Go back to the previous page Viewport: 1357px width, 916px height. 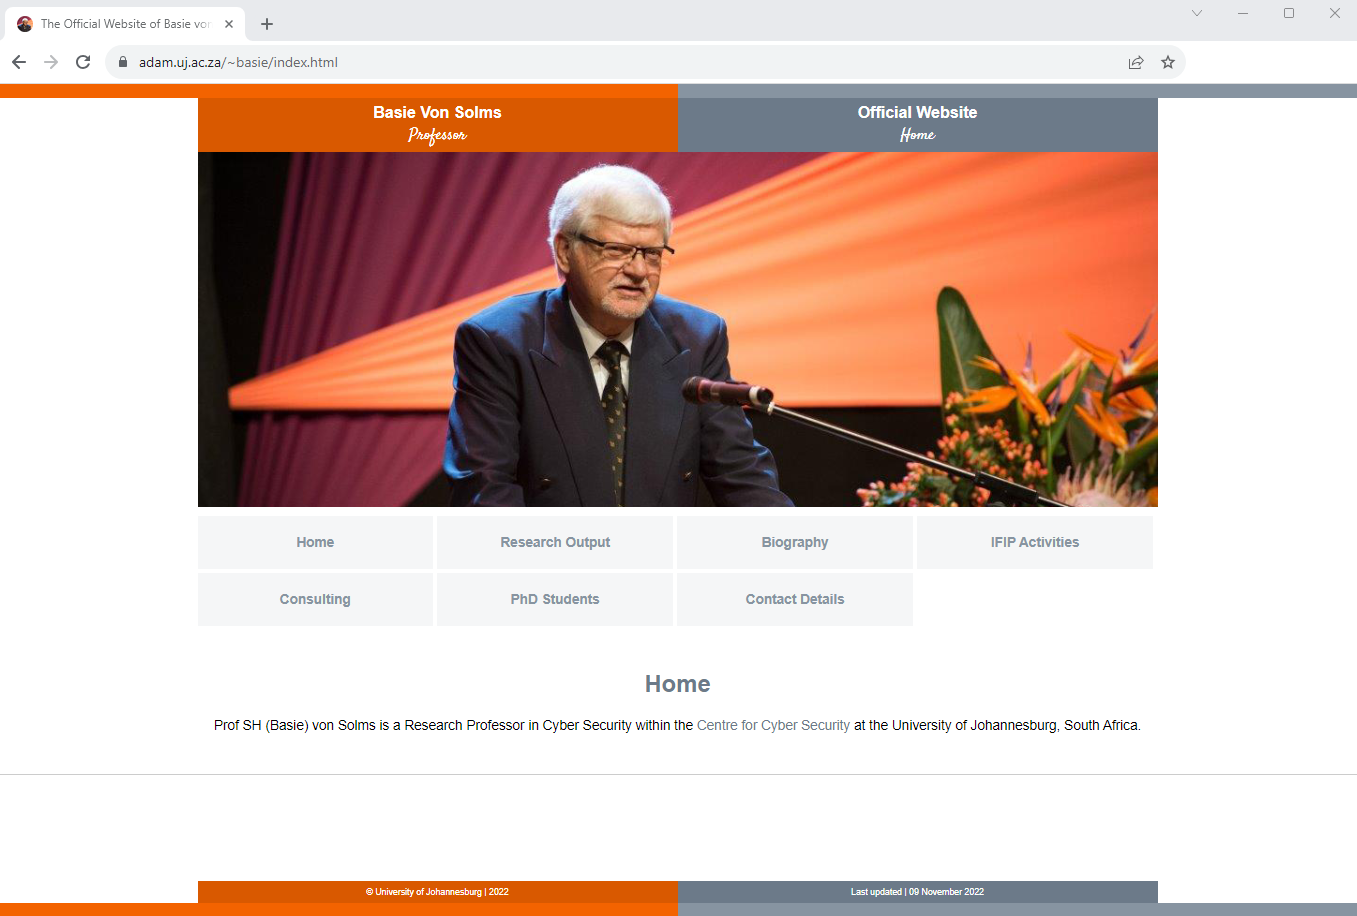coord(19,62)
